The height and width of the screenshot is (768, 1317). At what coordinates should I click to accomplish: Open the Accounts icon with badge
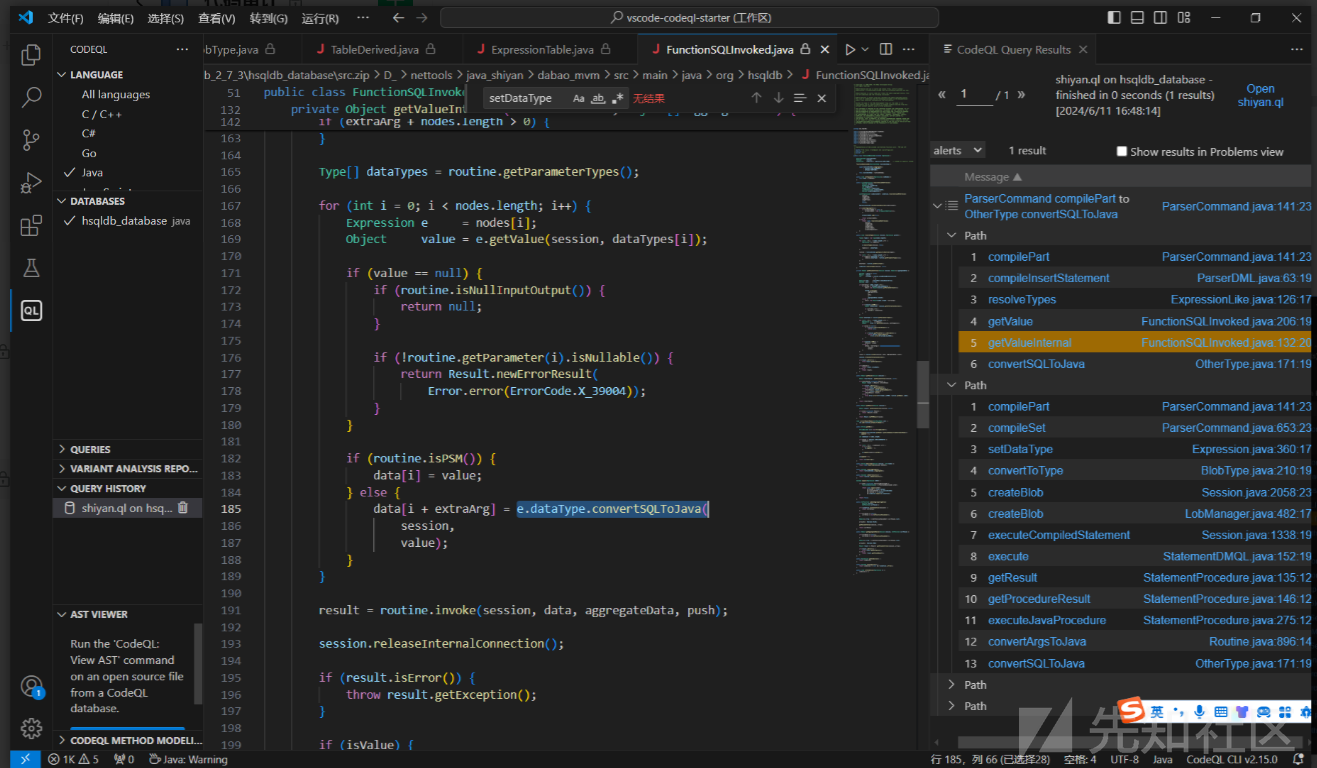tap(31, 687)
